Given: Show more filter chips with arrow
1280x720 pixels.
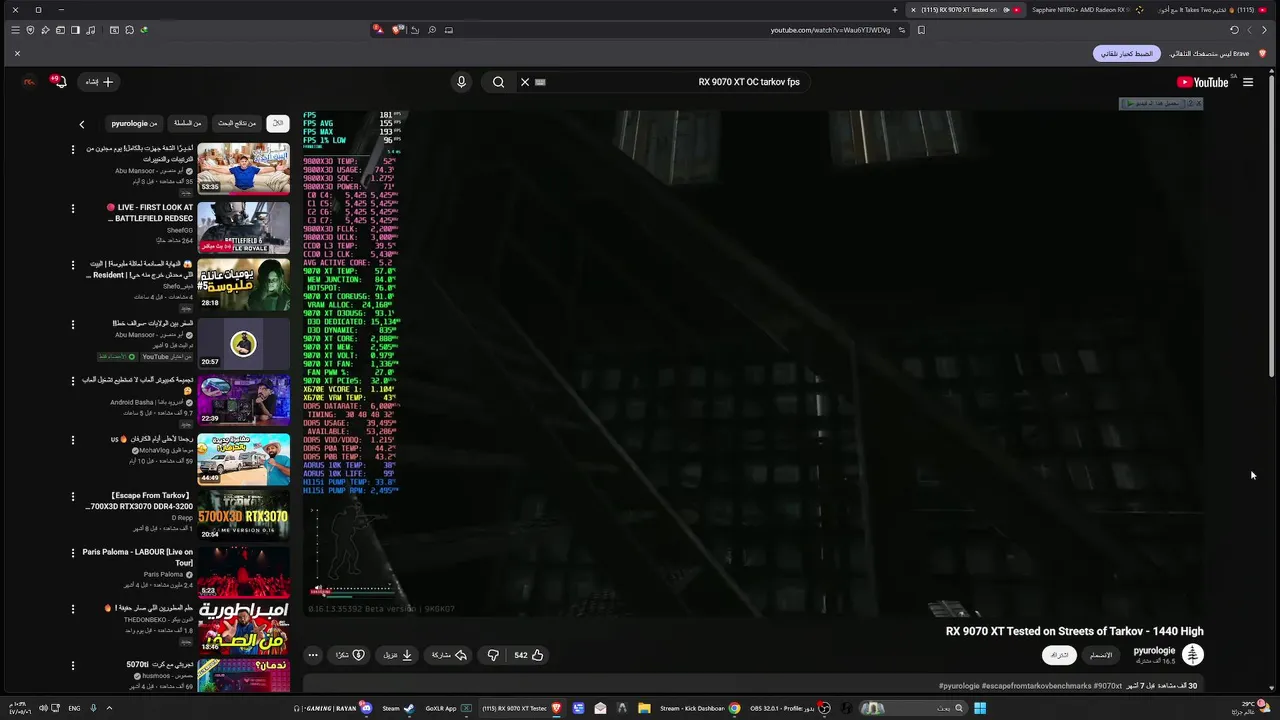Looking at the screenshot, I should 82,124.
